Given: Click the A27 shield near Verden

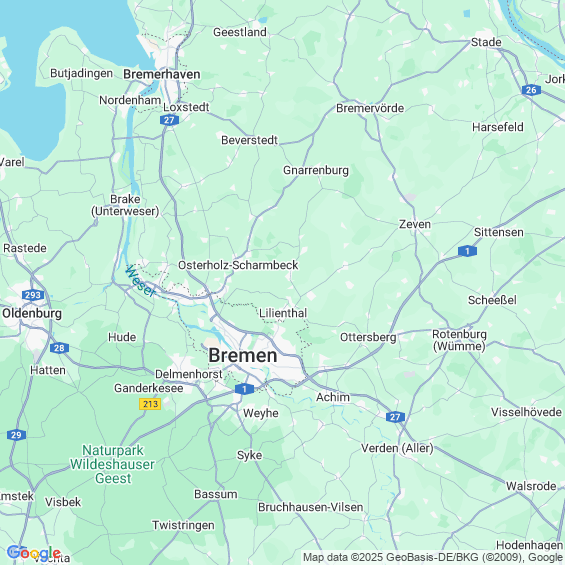Looking at the screenshot, I should 395,417.
